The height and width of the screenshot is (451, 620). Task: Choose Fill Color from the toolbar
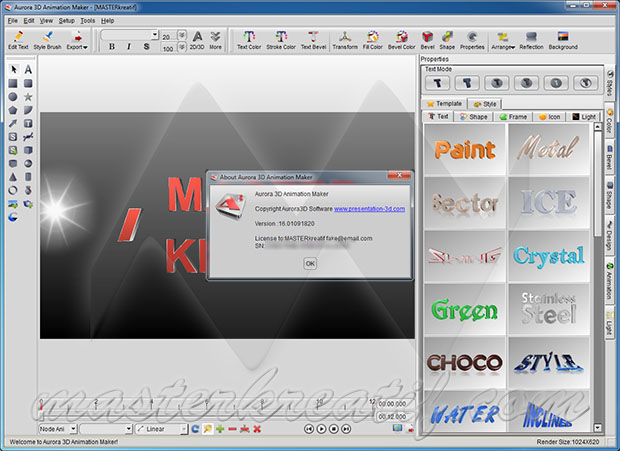372,40
